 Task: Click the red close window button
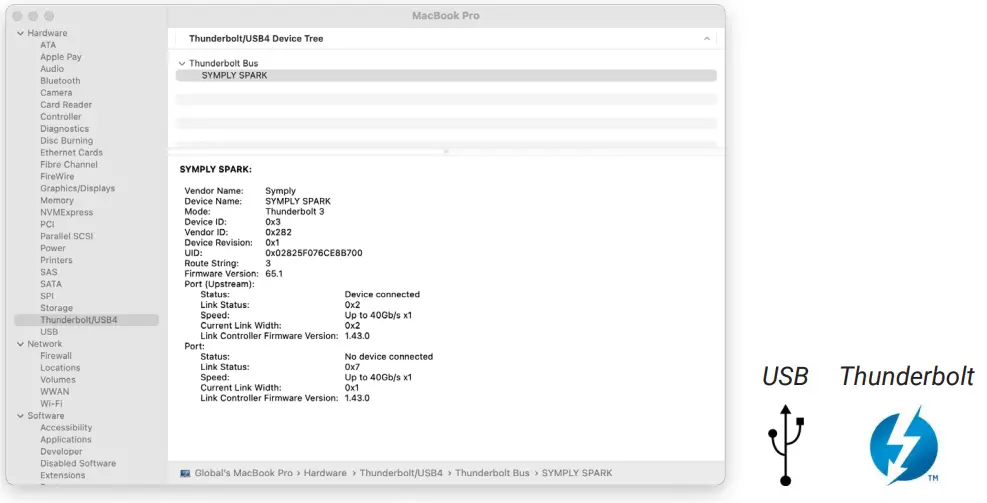click(18, 16)
